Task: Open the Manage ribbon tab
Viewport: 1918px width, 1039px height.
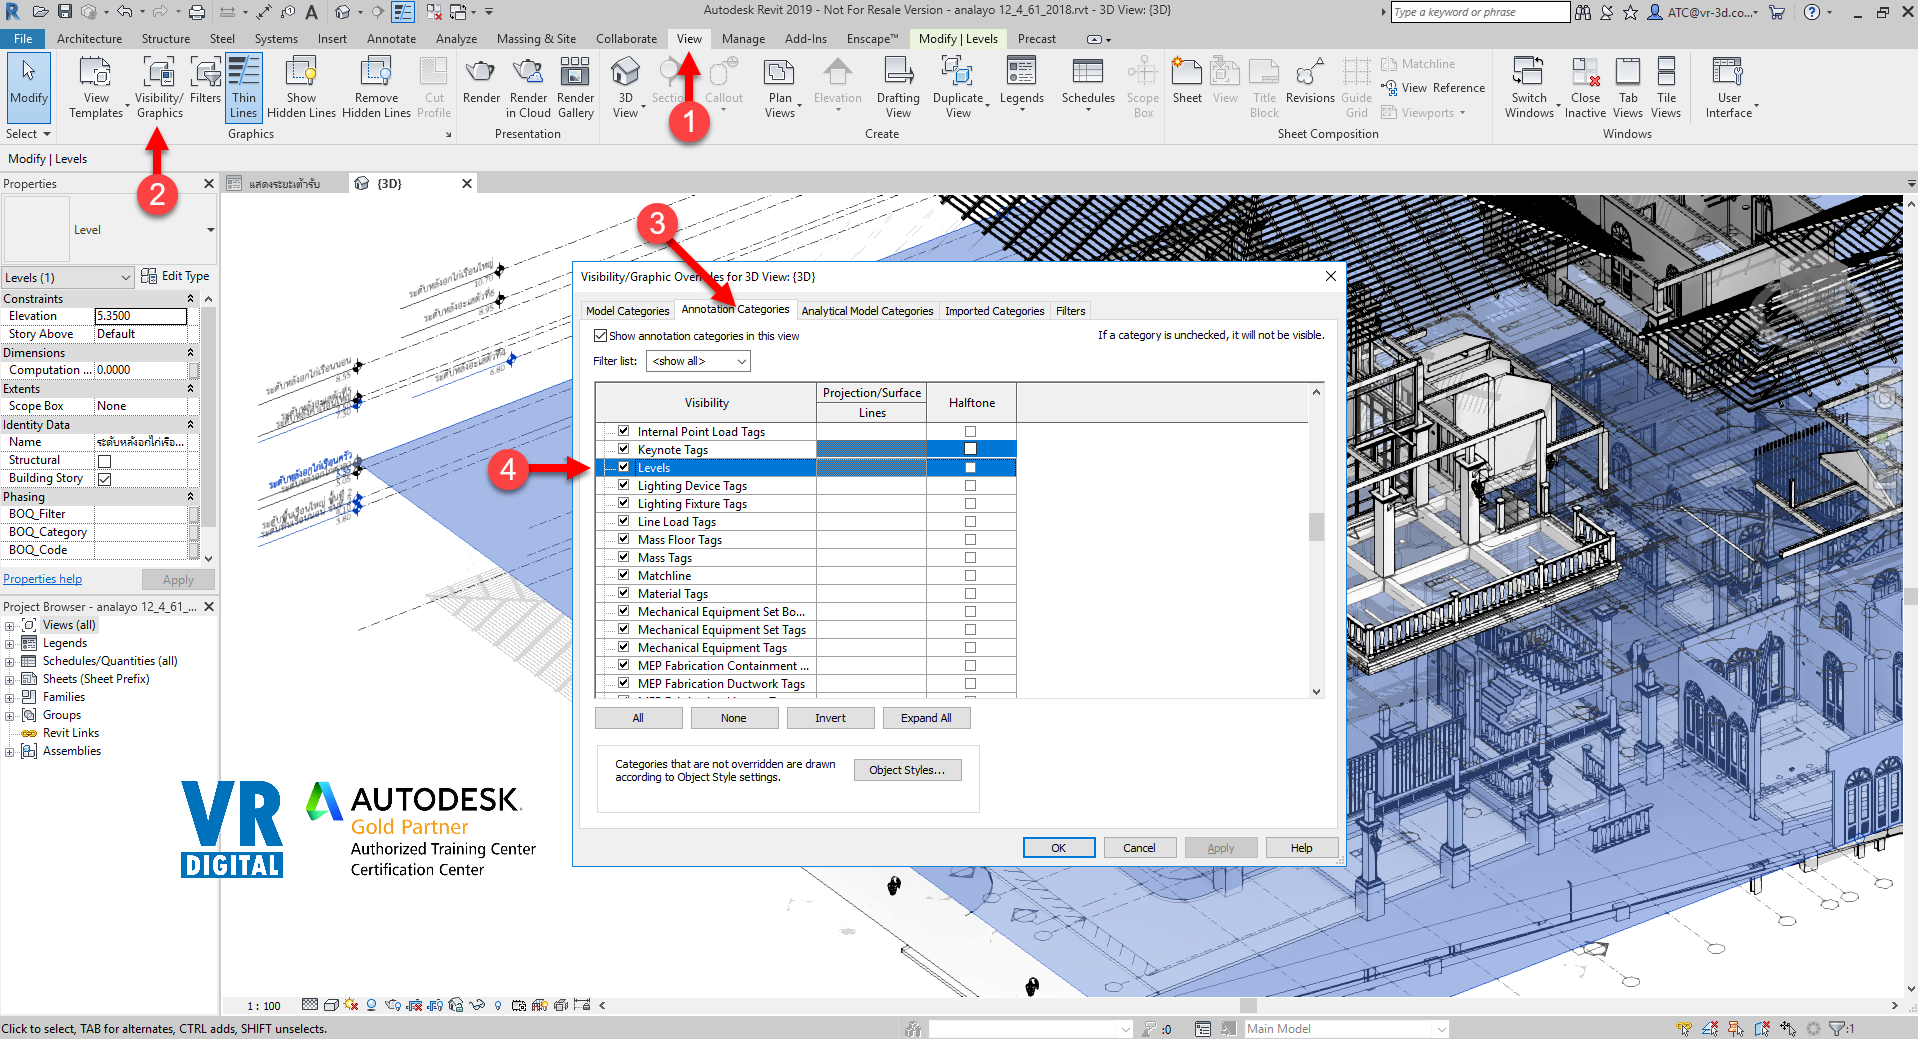Action: point(743,39)
